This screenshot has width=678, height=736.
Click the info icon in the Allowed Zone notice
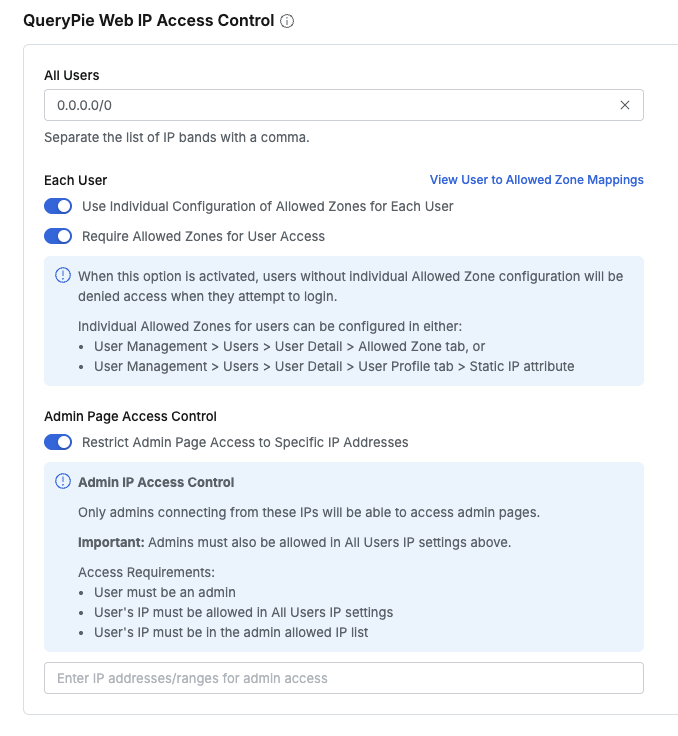click(63, 275)
